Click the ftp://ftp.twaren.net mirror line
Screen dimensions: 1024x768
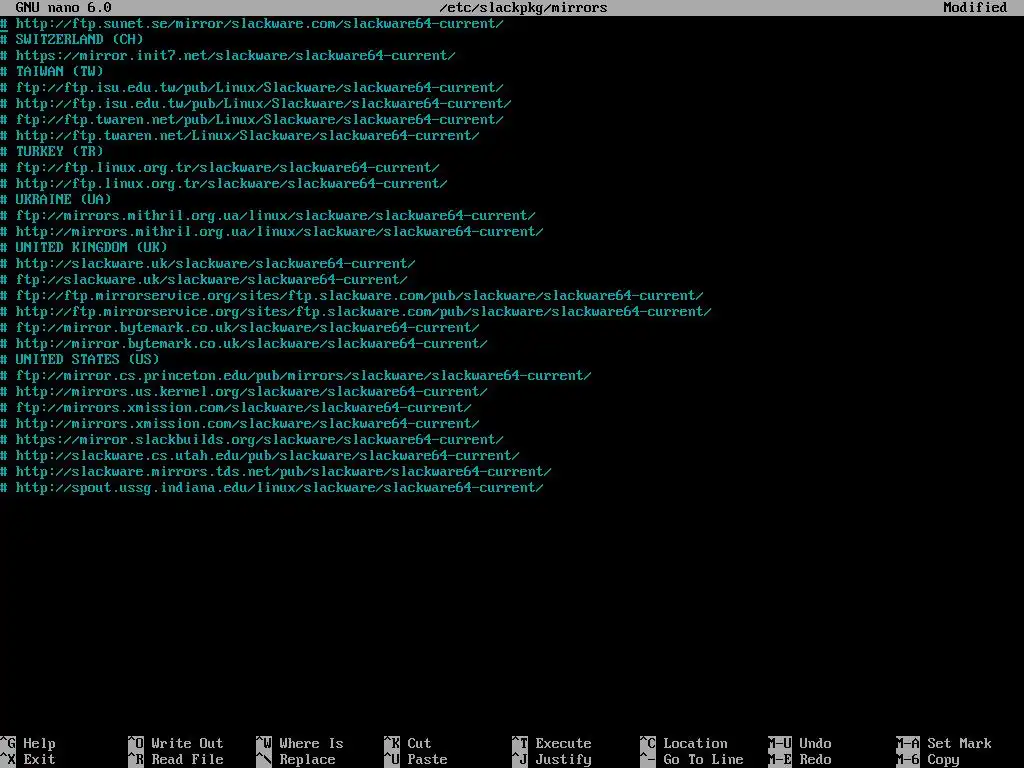point(252,120)
